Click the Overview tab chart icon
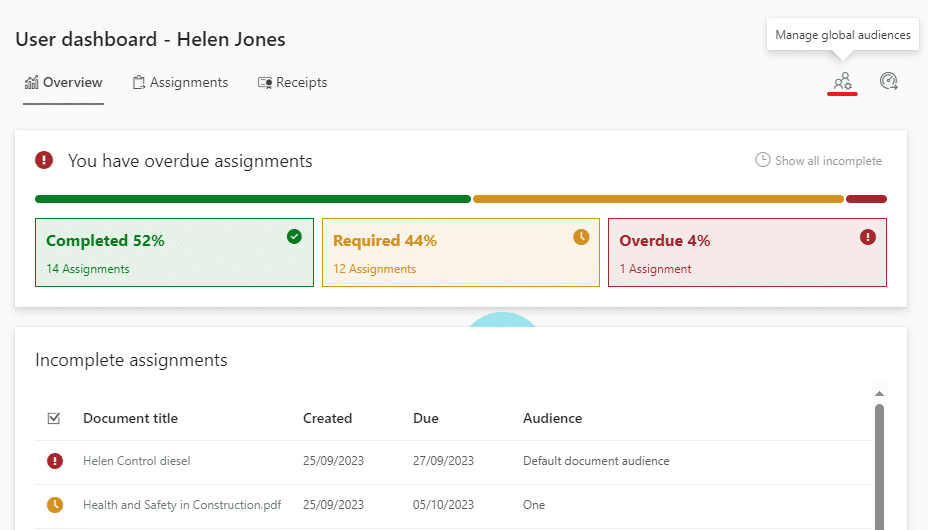This screenshot has width=928, height=530. click(x=31, y=82)
